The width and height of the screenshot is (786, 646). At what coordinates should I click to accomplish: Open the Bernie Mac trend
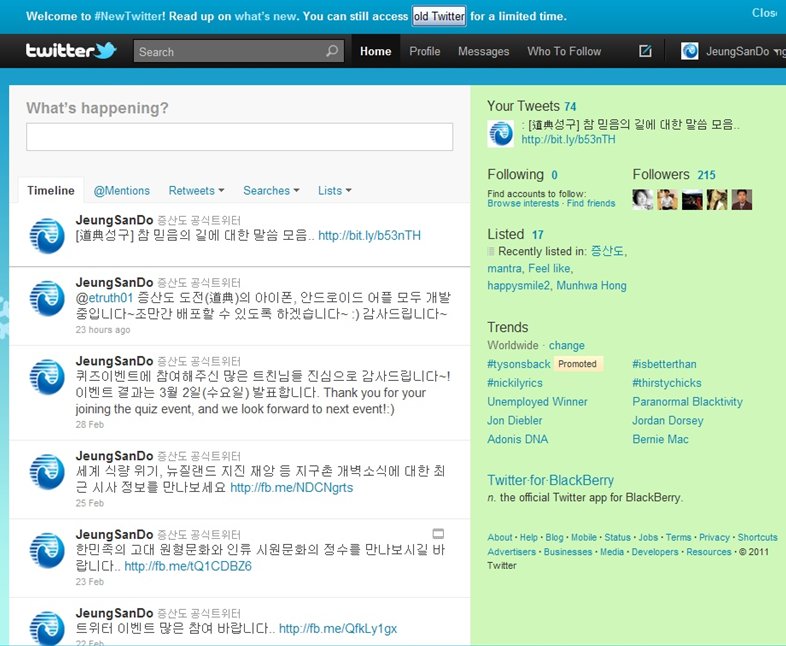coord(660,440)
